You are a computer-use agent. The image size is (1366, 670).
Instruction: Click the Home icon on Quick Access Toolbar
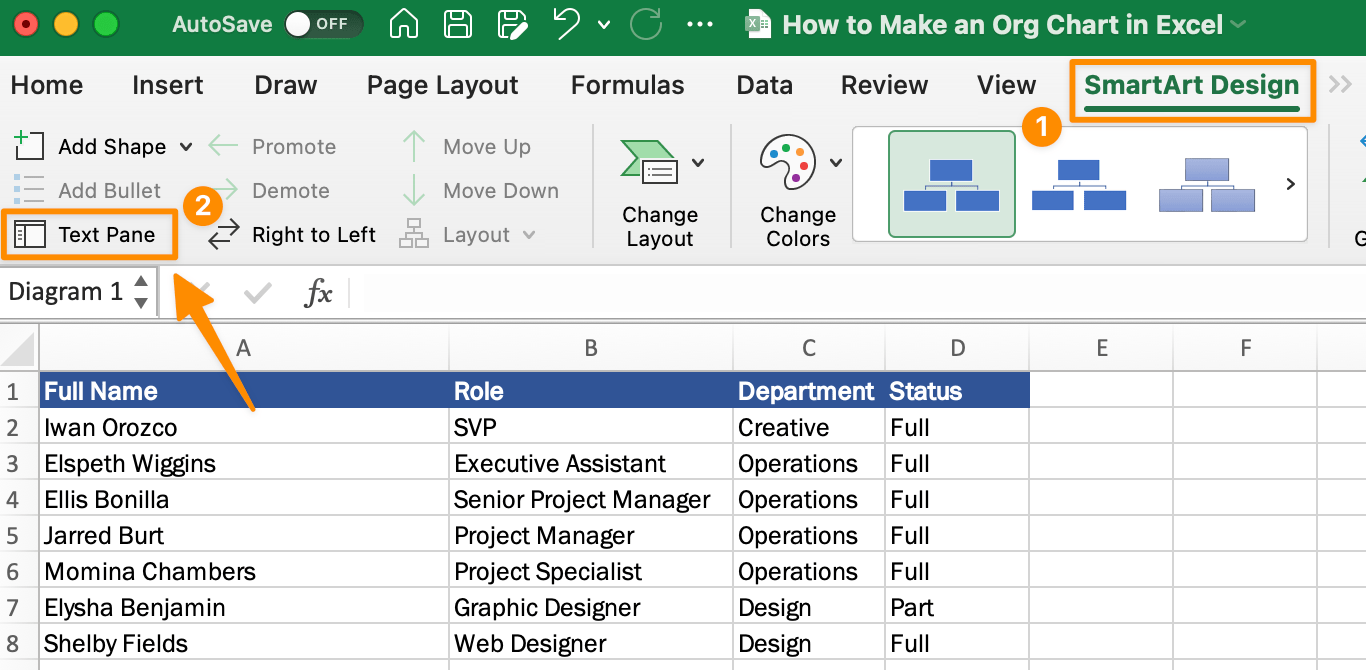click(x=403, y=24)
